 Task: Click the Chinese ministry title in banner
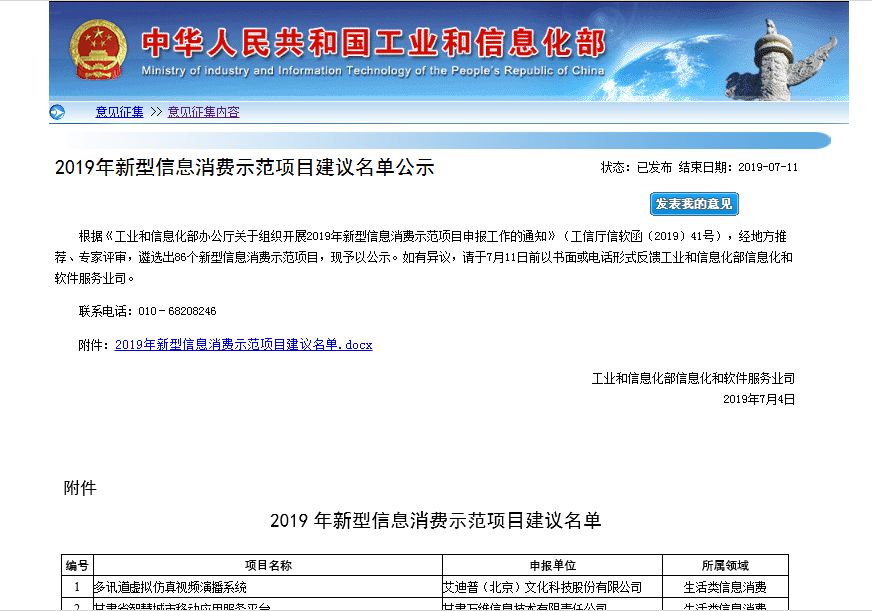(x=373, y=43)
